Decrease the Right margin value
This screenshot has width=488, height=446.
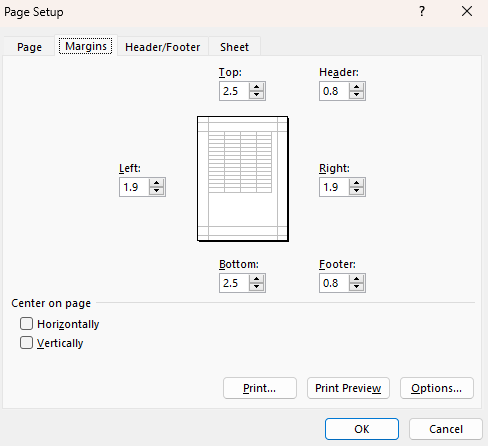click(x=356, y=191)
